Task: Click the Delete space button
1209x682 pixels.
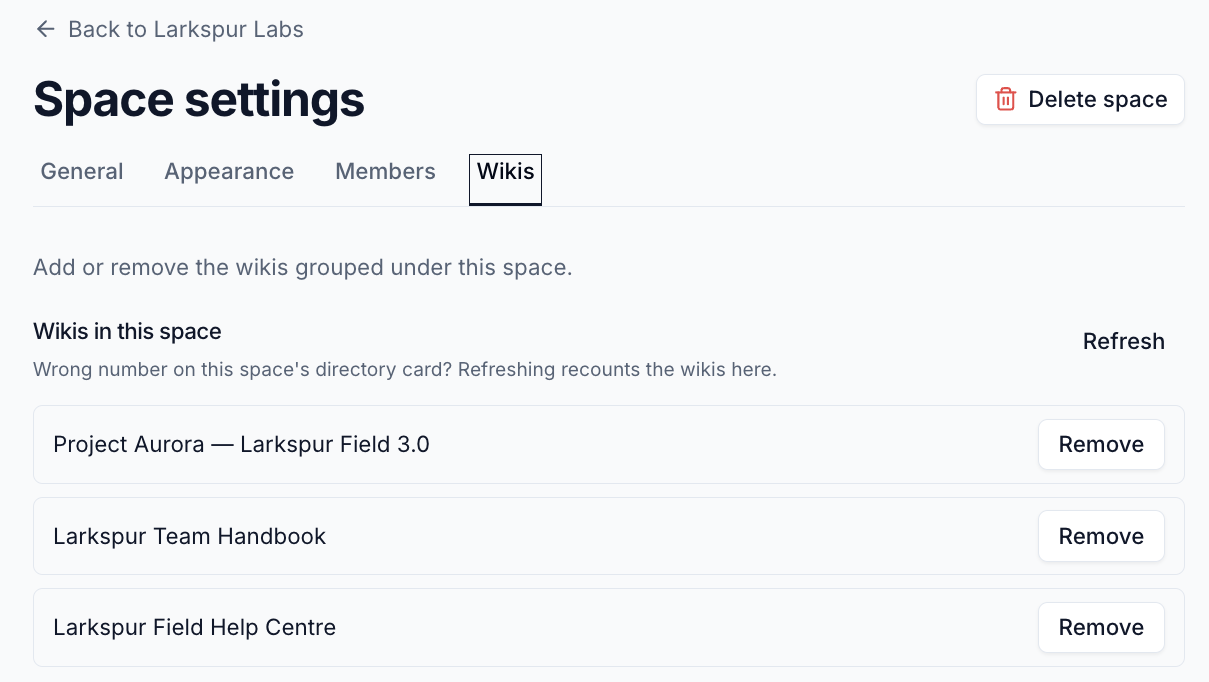Action: [1080, 99]
